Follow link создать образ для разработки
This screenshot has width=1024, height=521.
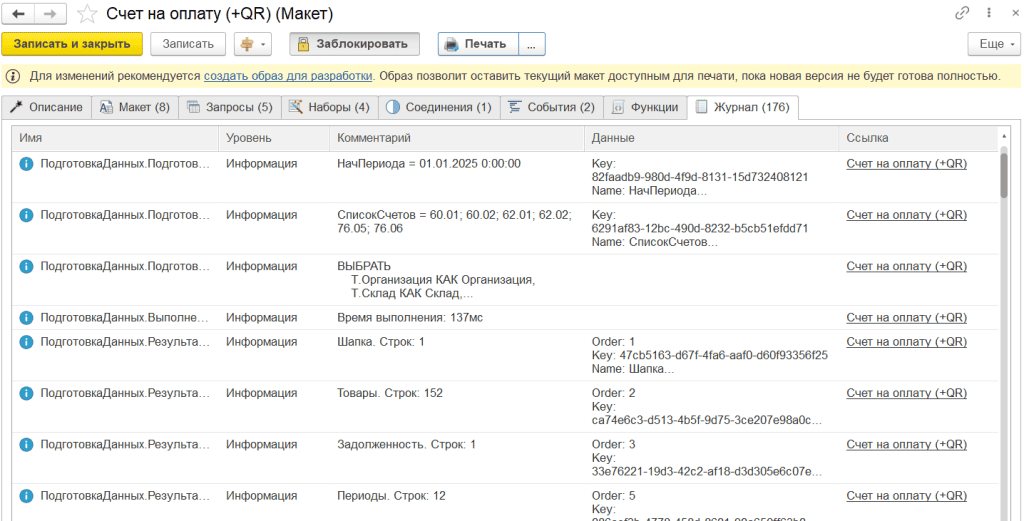(x=288, y=76)
